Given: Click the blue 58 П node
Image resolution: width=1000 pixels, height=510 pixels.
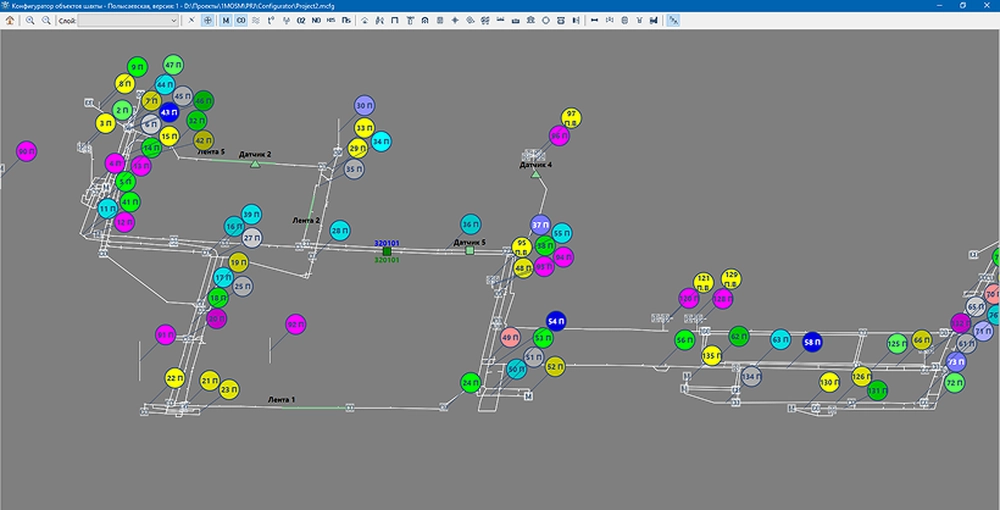Looking at the screenshot, I should pos(812,342).
